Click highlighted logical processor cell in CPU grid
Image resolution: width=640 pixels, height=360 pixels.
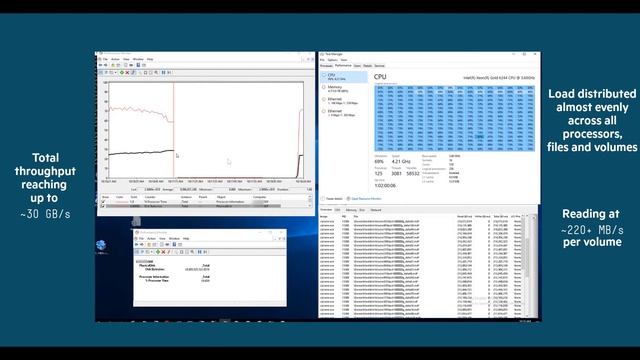(x=479, y=137)
